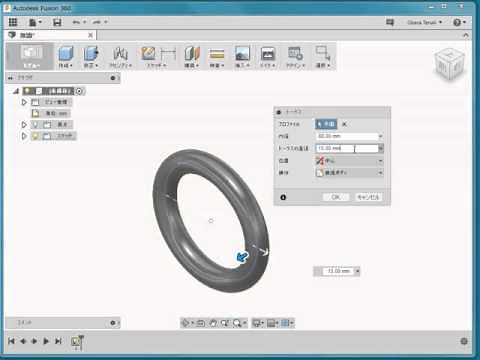The height and width of the screenshot is (360, 480).
Task: Open the Viewports layout menu
Action: click(287, 323)
